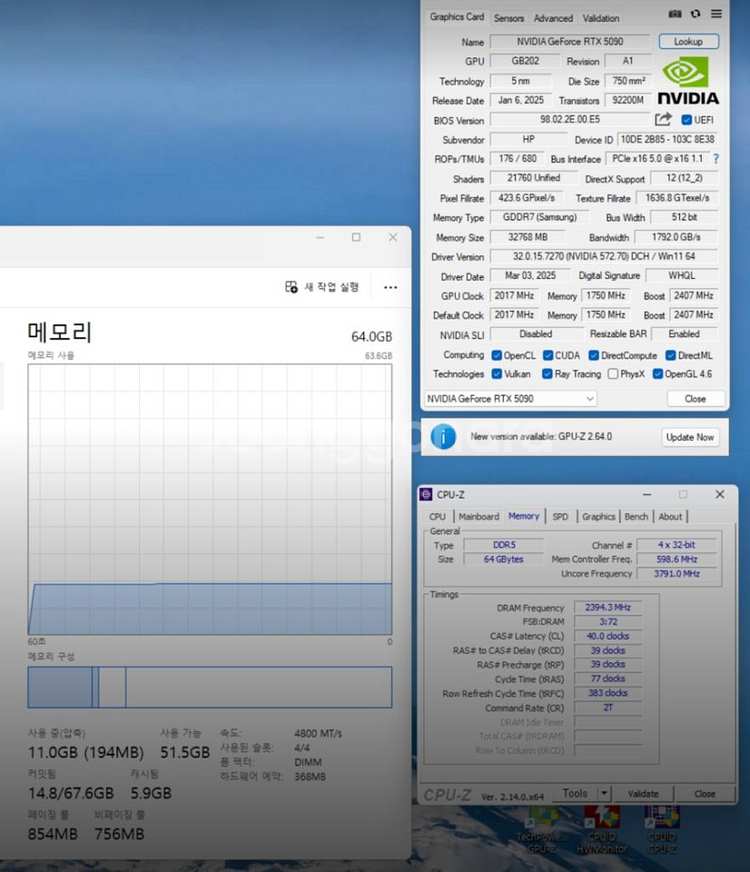This screenshot has width=750, height=872.
Task: Toggle Vulkan checkbox
Action: pos(496,374)
